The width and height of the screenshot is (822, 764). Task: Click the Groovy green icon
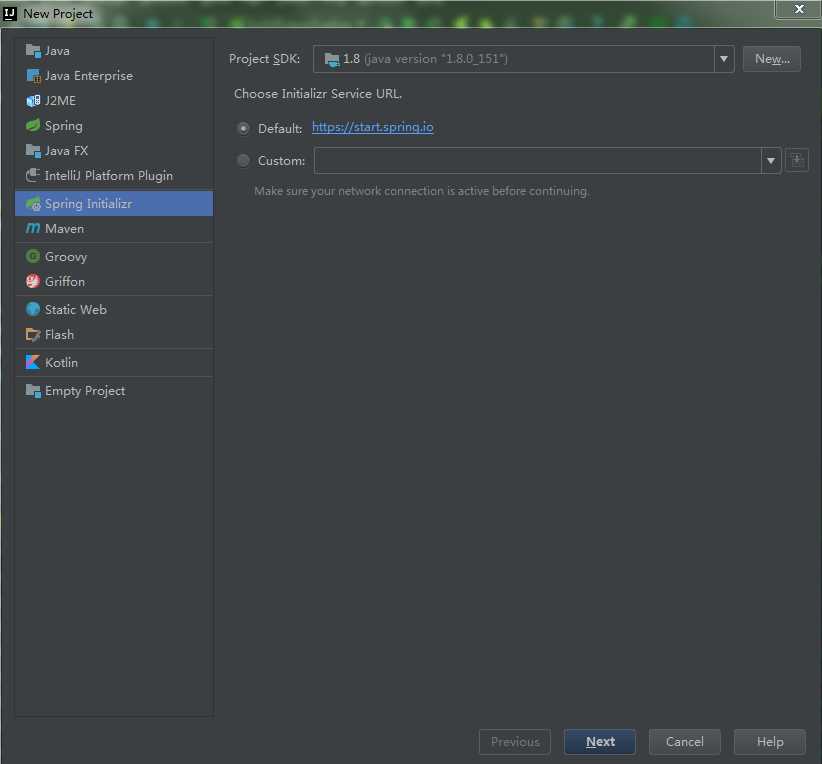pos(33,256)
